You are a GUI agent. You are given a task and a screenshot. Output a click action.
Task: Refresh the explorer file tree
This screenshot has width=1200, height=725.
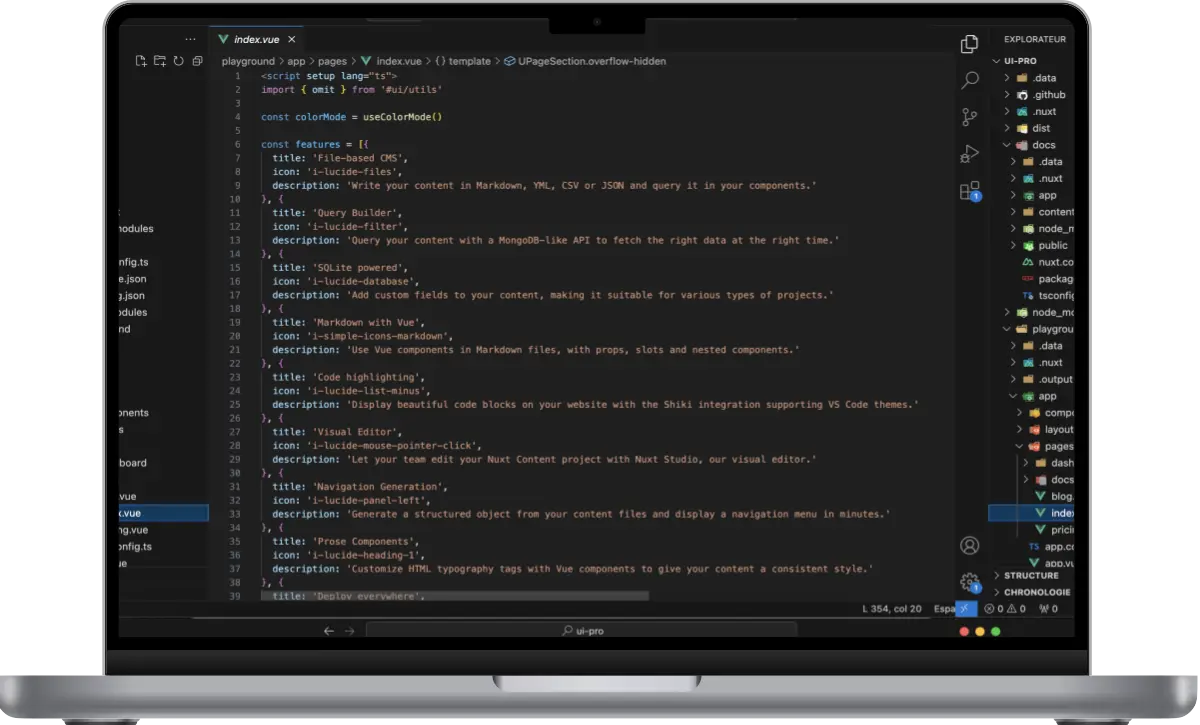click(x=178, y=61)
